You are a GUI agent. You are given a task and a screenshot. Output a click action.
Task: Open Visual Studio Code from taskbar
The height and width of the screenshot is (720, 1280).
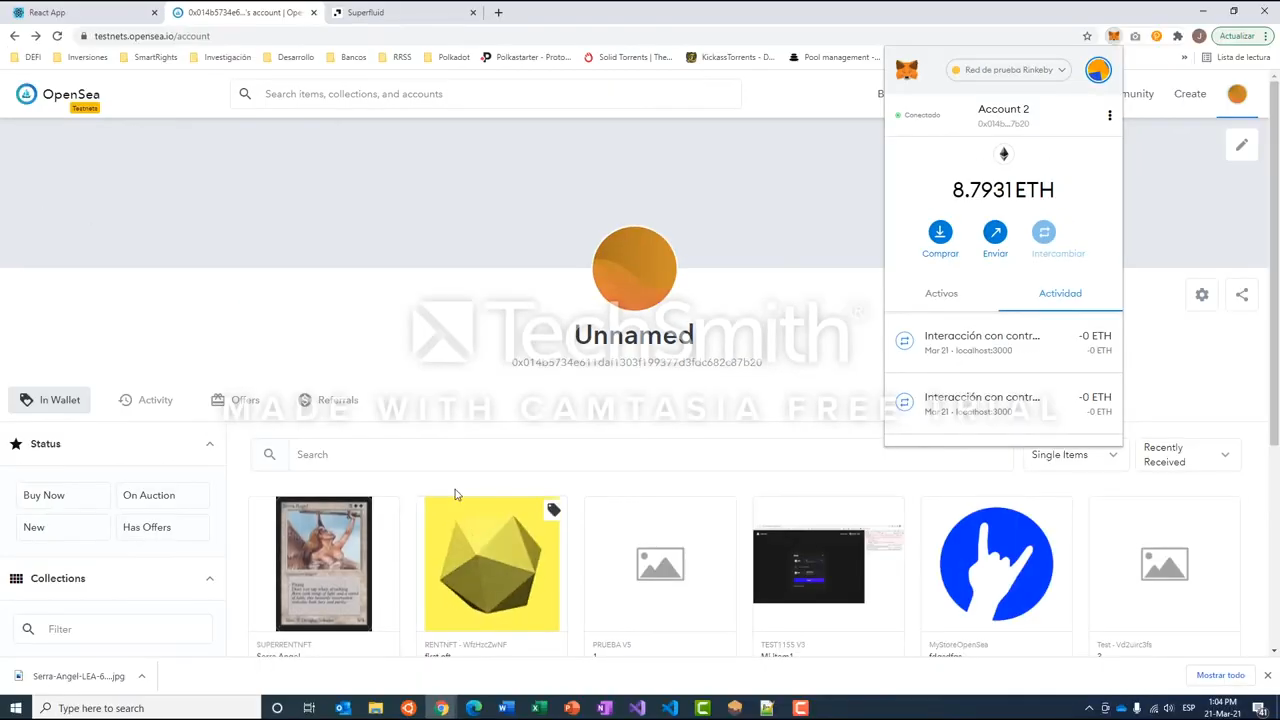click(669, 708)
